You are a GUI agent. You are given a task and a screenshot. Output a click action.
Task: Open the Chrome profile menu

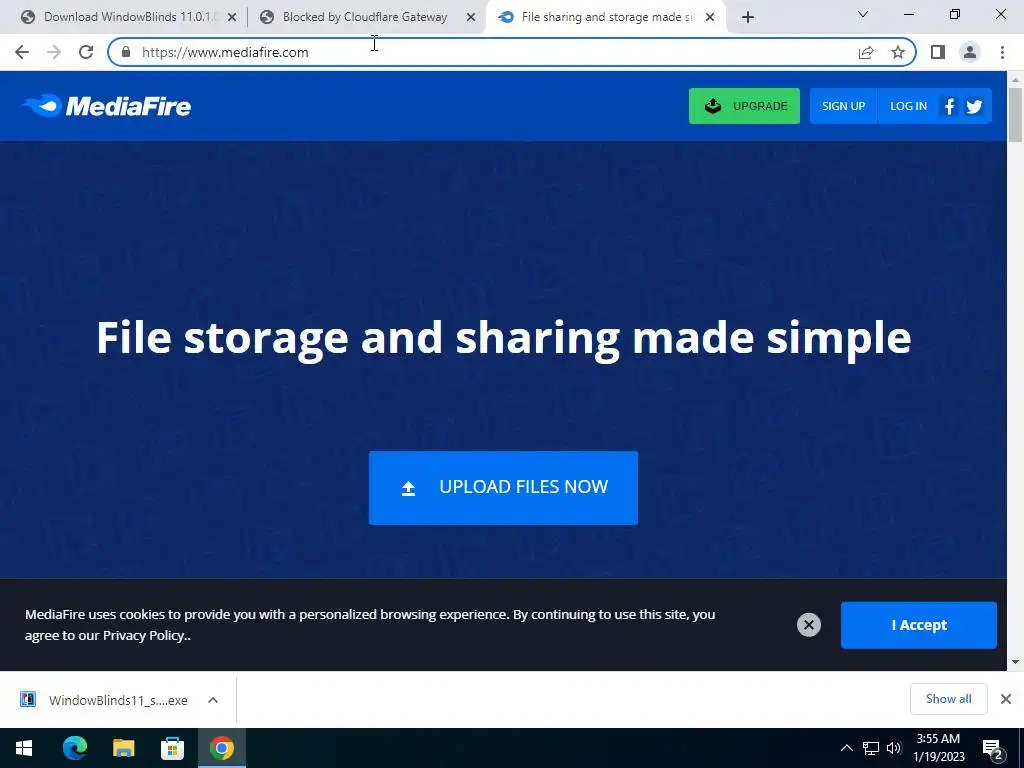[970, 52]
